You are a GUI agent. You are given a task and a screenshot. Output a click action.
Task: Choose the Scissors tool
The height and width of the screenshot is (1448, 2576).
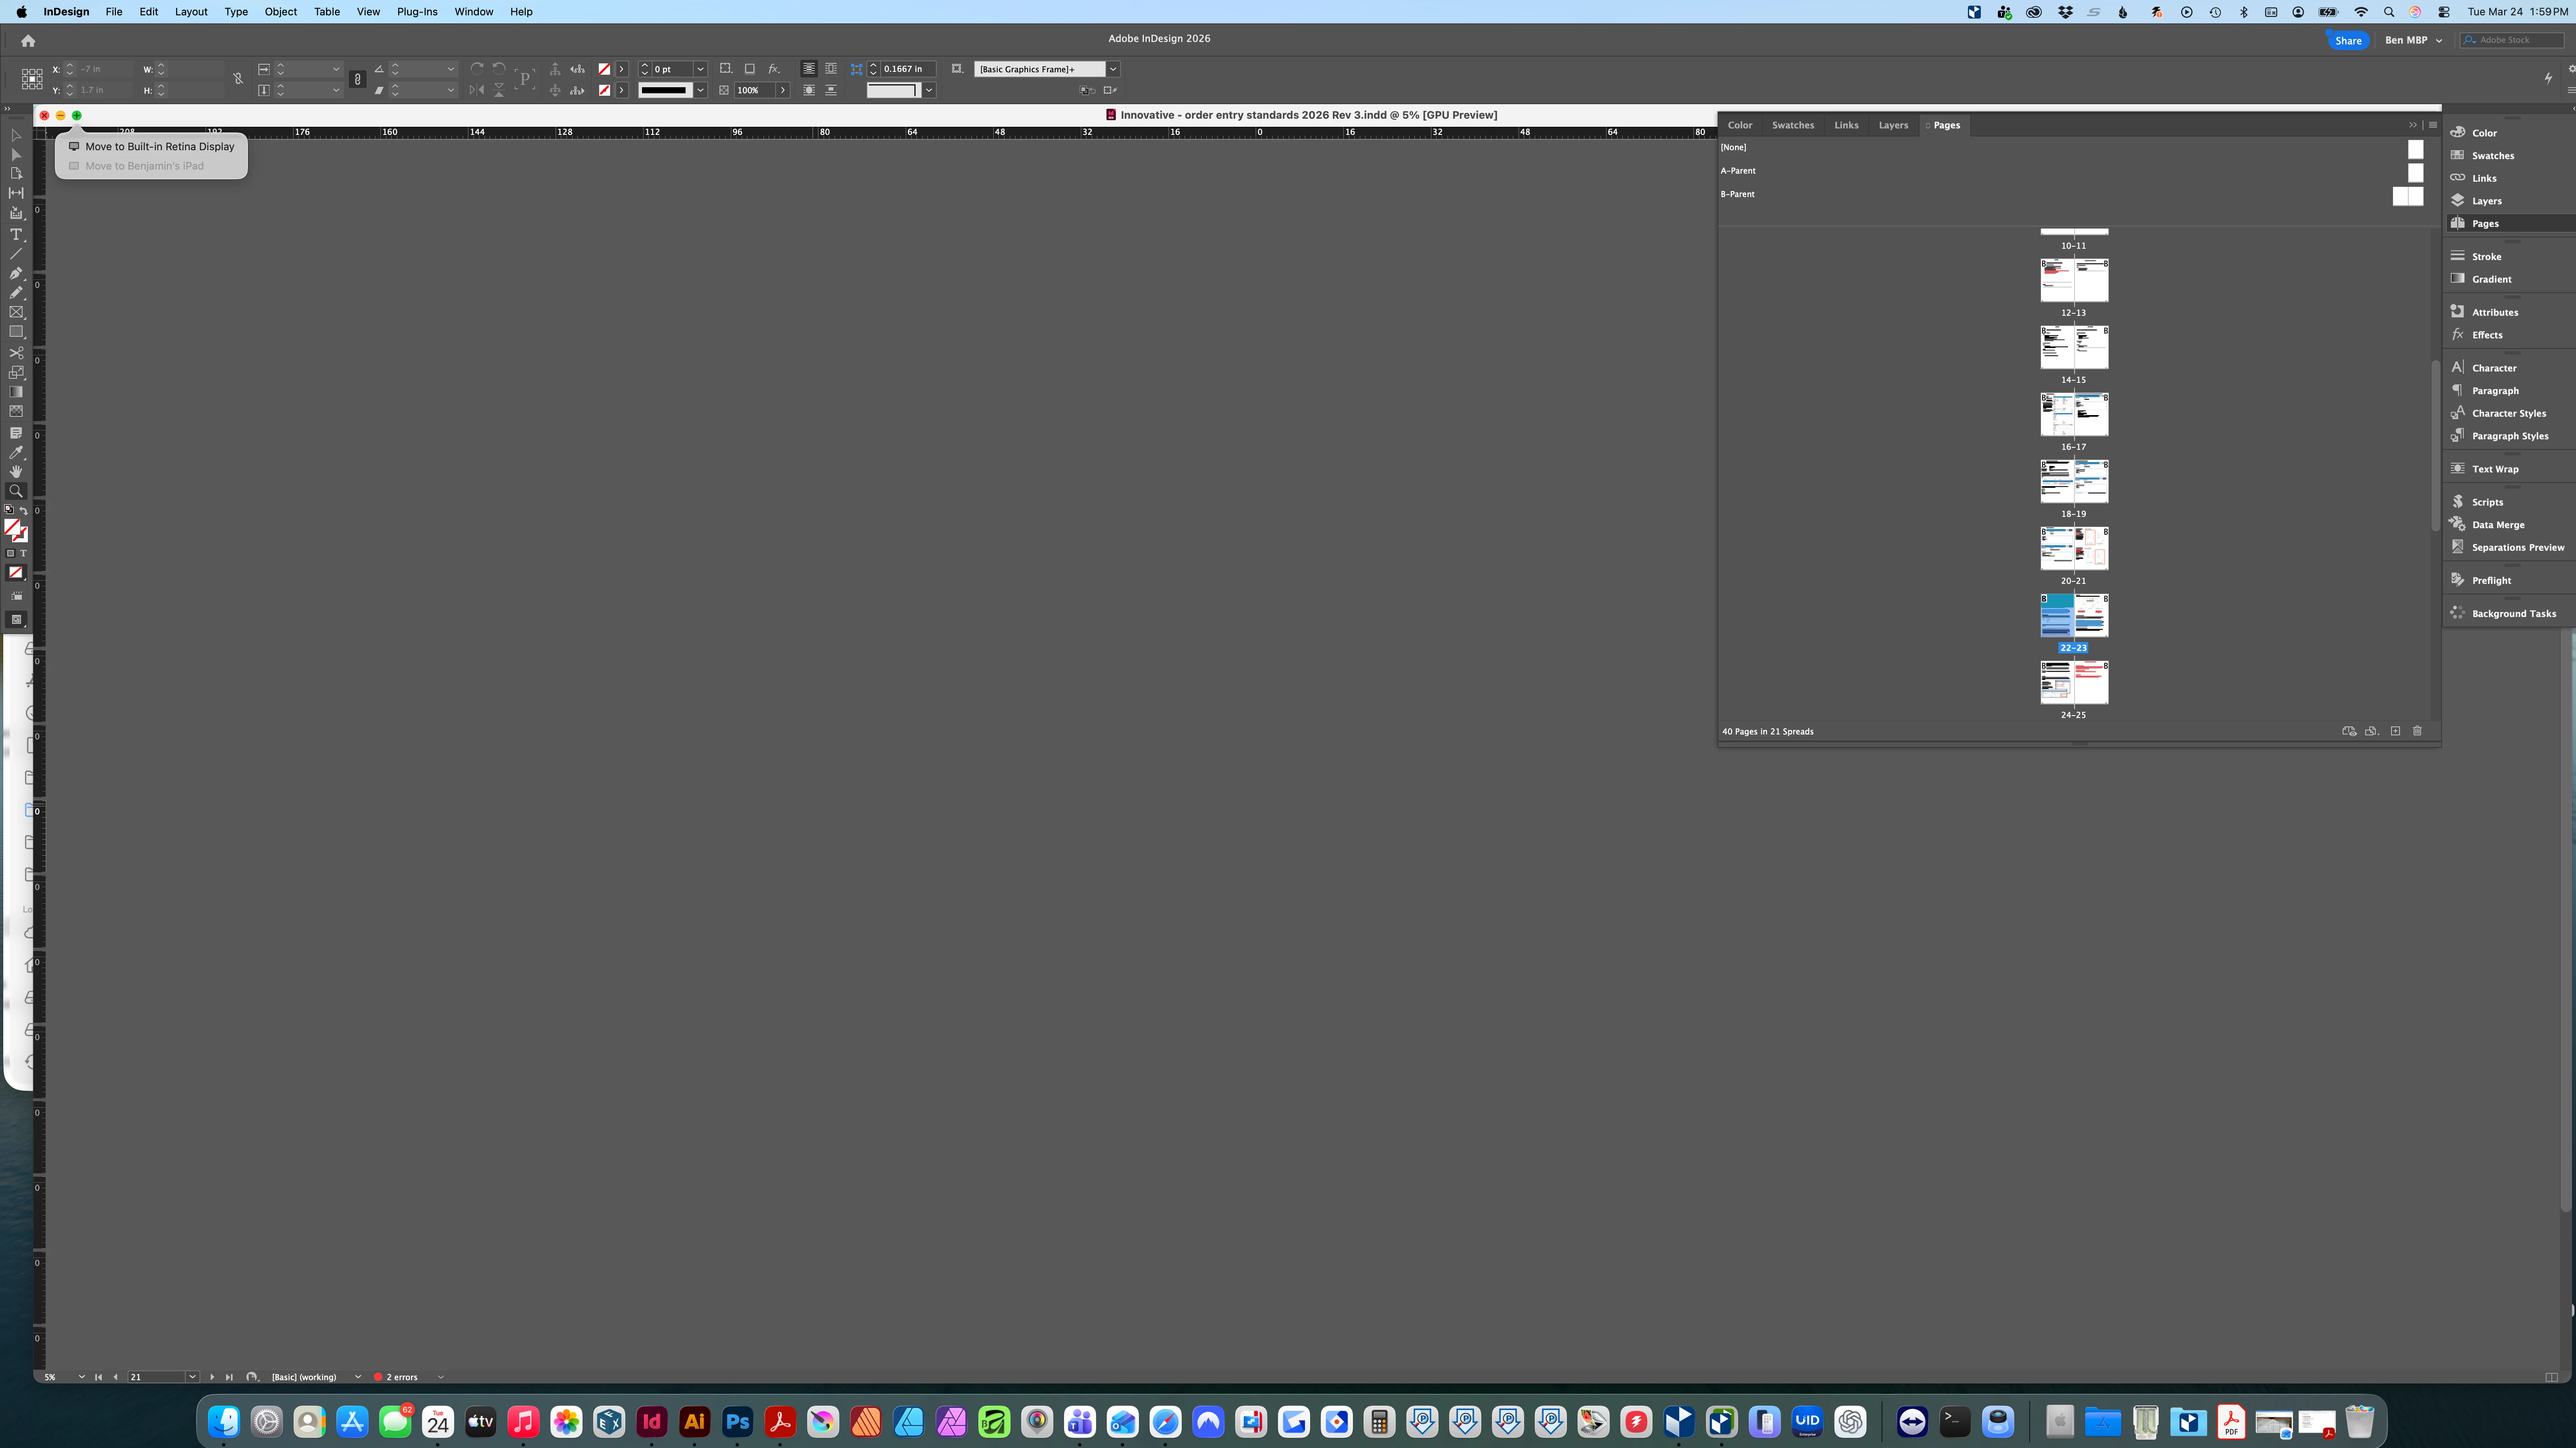pyautogui.click(x=16, y=353)
